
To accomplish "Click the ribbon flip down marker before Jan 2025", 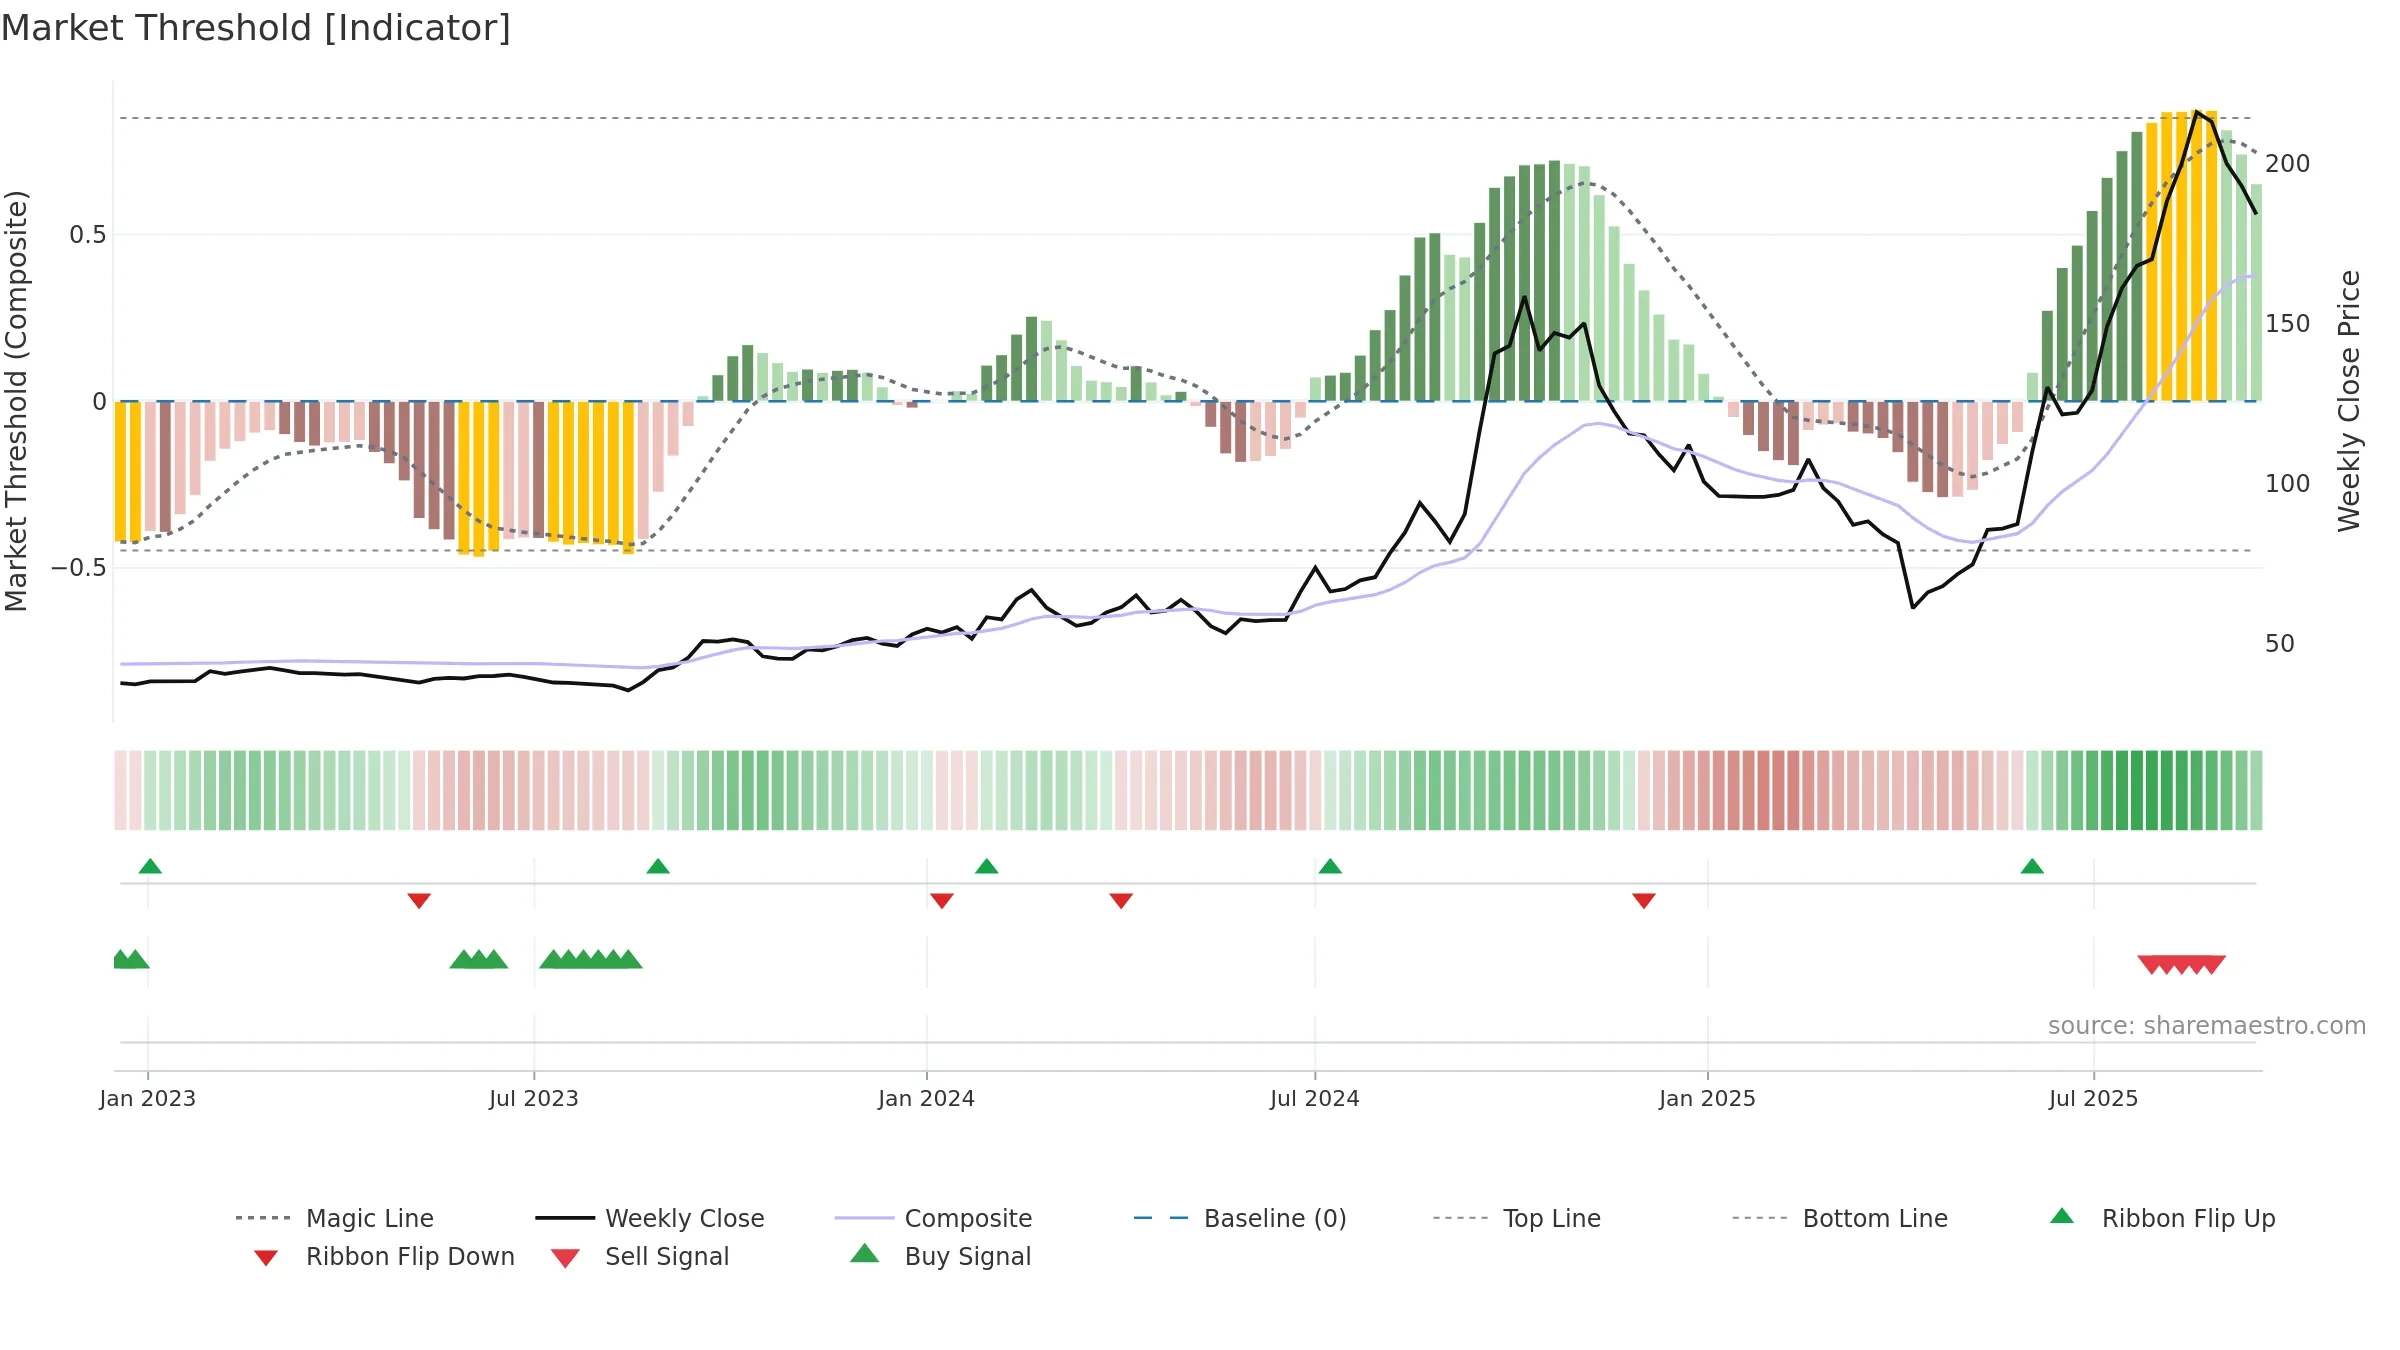I will tap(1644, 901).
